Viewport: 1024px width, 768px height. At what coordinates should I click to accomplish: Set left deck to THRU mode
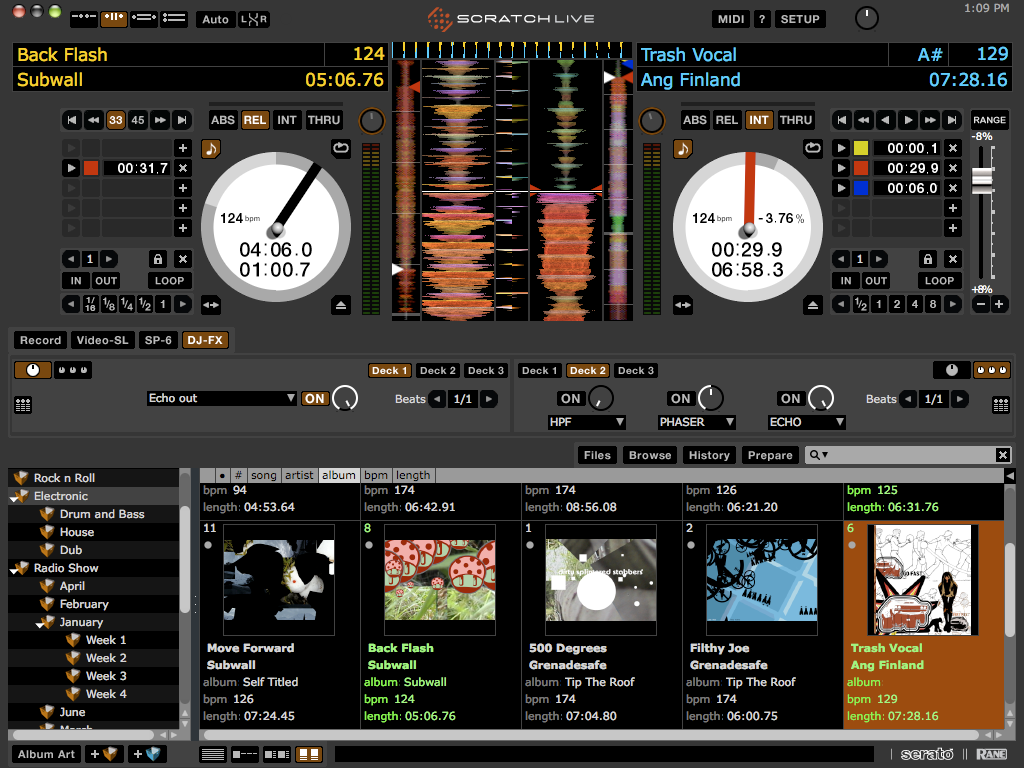pos(324,120)
